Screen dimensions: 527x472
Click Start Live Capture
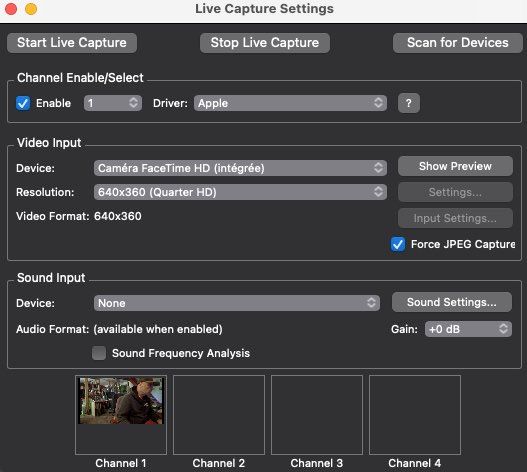pyautogui.click(x=72, y=43)
